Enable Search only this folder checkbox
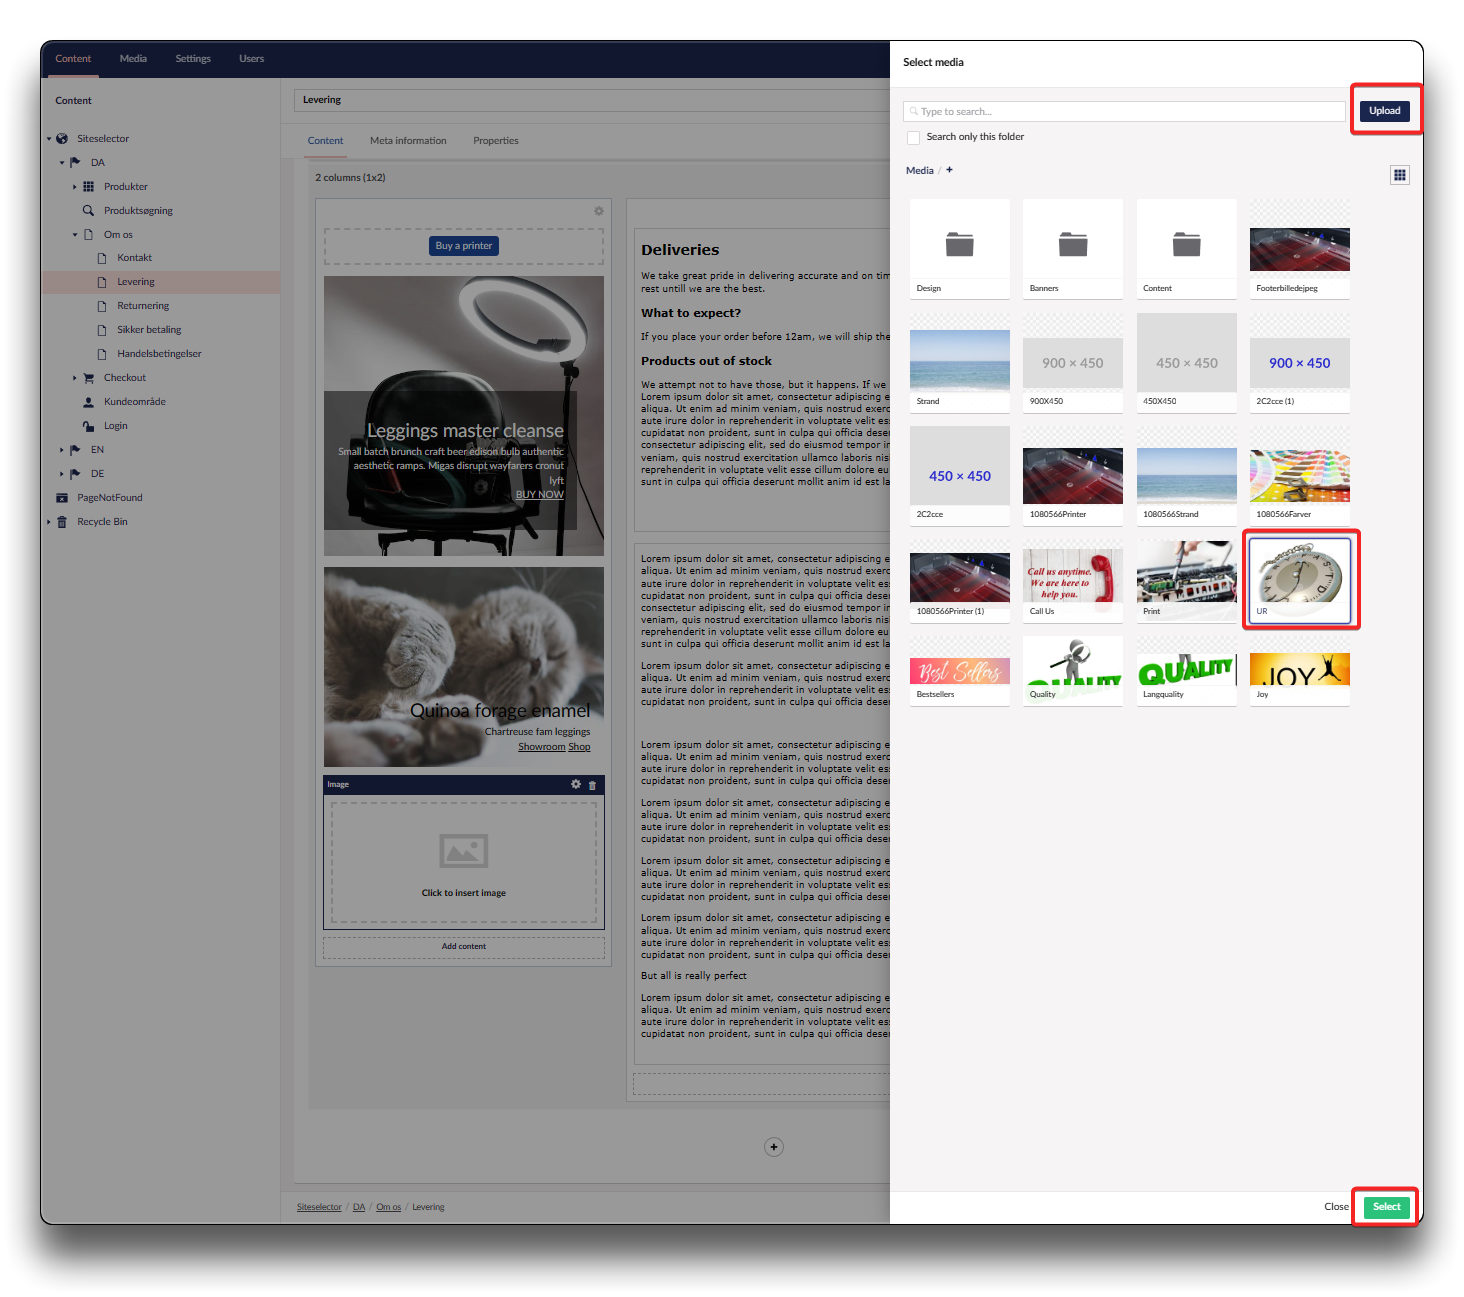1464x1297 pixels. [x=913, y=138]
